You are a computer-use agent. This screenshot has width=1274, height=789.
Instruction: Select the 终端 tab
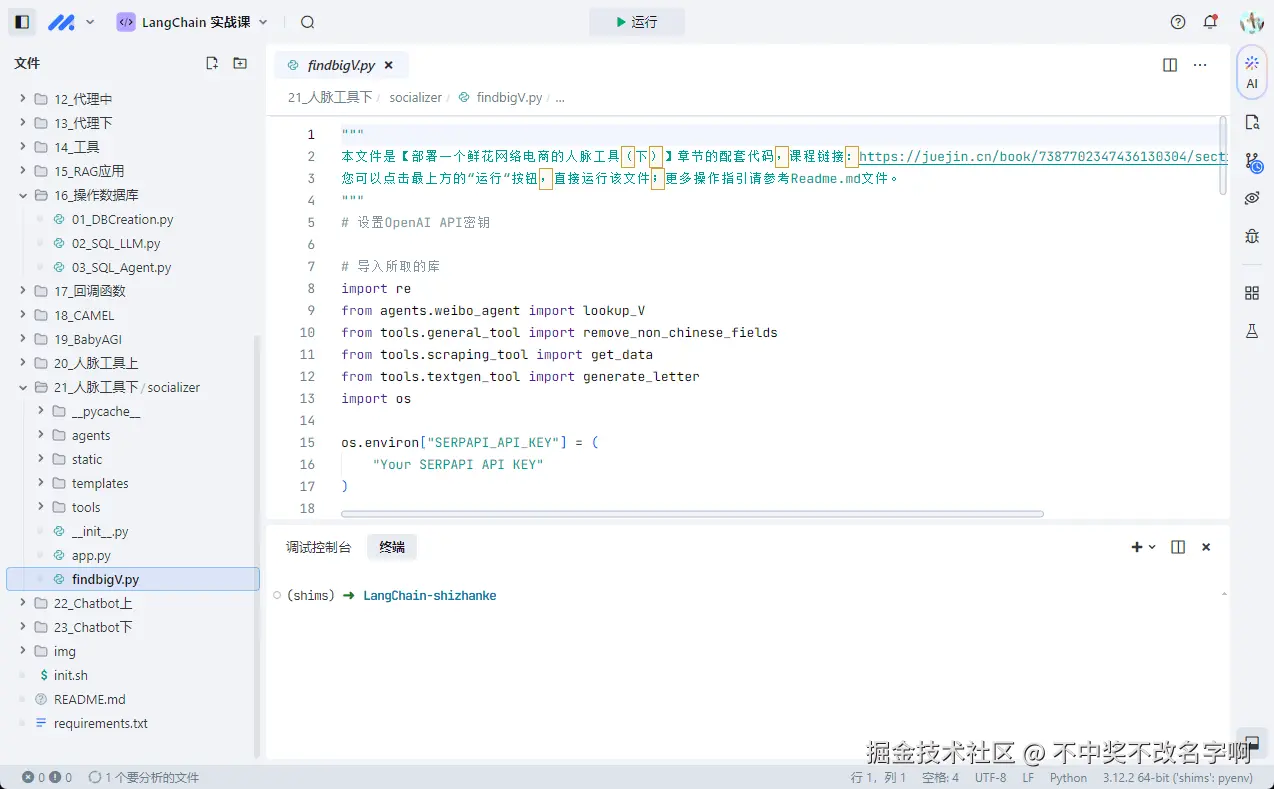click(x=391, y=547)
